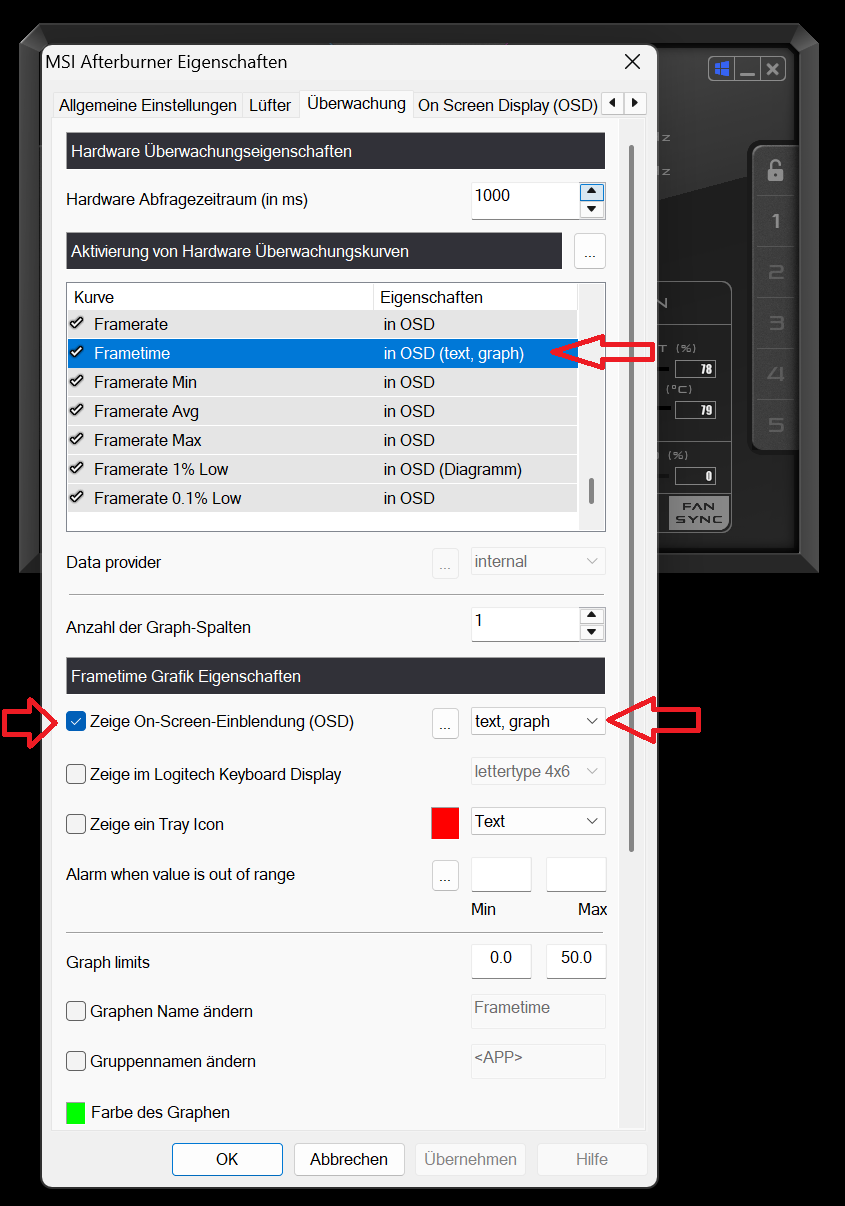Screen dimensions: 845x1206
Task: Open the On Screen Display (OSD) tab
Action: [x=507, y=105]
